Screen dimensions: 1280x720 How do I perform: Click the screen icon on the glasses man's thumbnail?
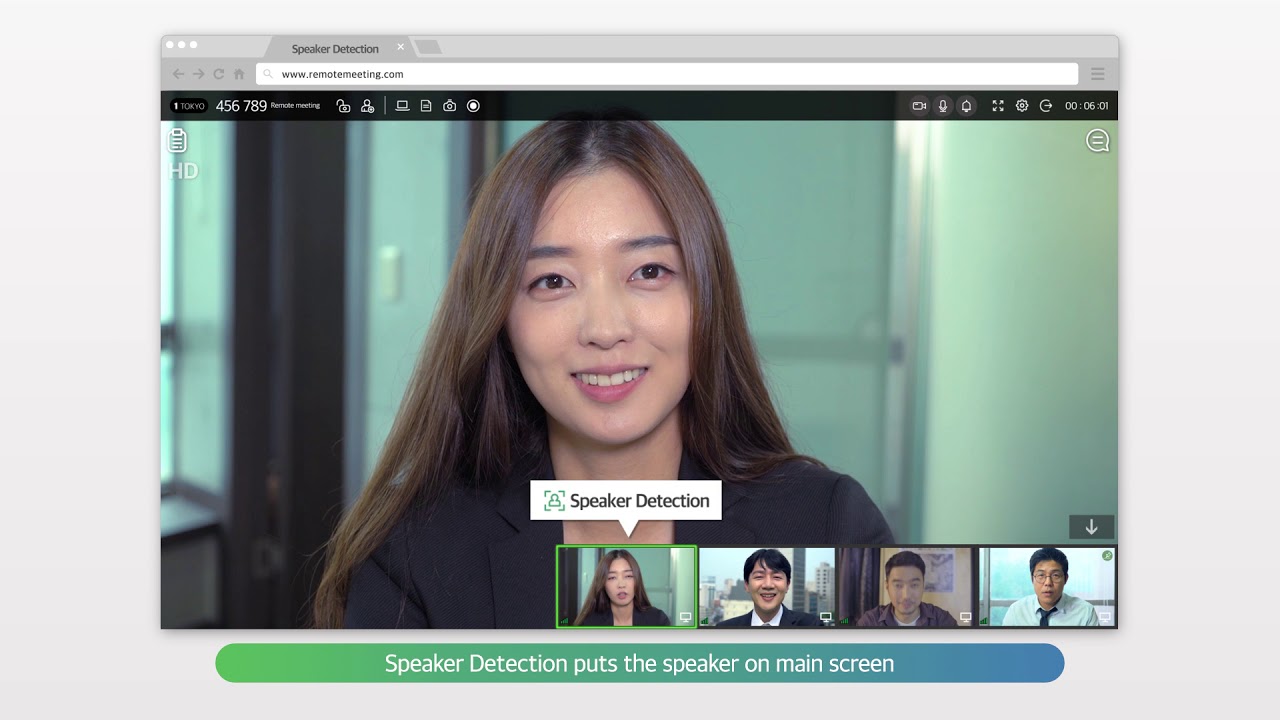coord(1105,617)
